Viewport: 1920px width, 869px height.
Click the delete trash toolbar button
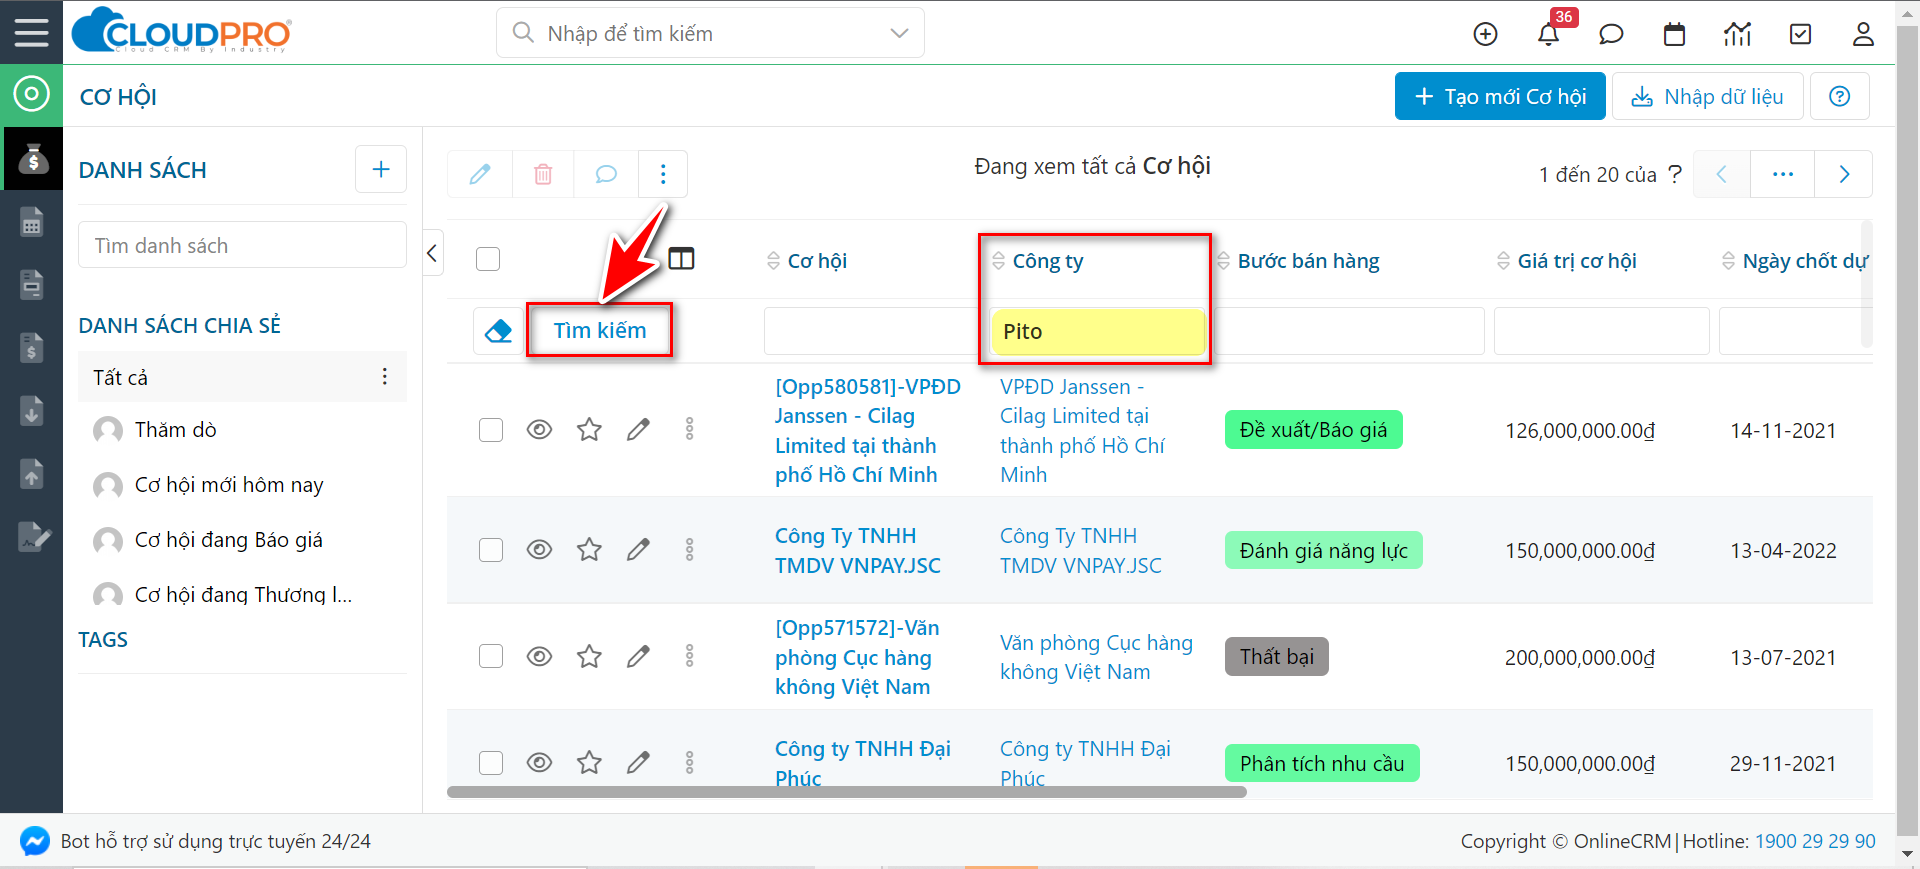point(543,174)
